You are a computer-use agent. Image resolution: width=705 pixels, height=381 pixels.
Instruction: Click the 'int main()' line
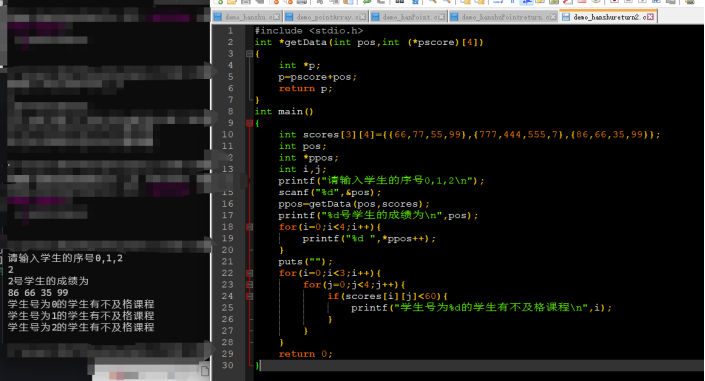[x=284, y=112]
